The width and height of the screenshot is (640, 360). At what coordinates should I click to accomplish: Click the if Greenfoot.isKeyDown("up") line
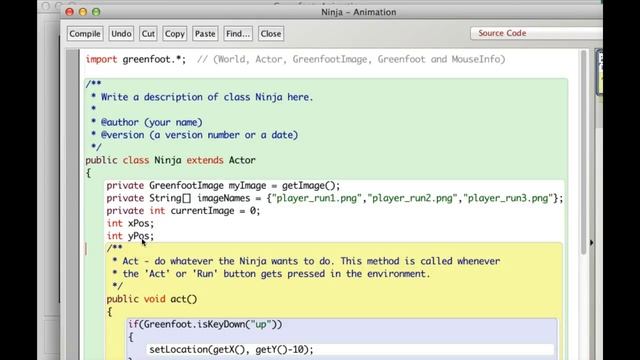[x=205, y=324]
